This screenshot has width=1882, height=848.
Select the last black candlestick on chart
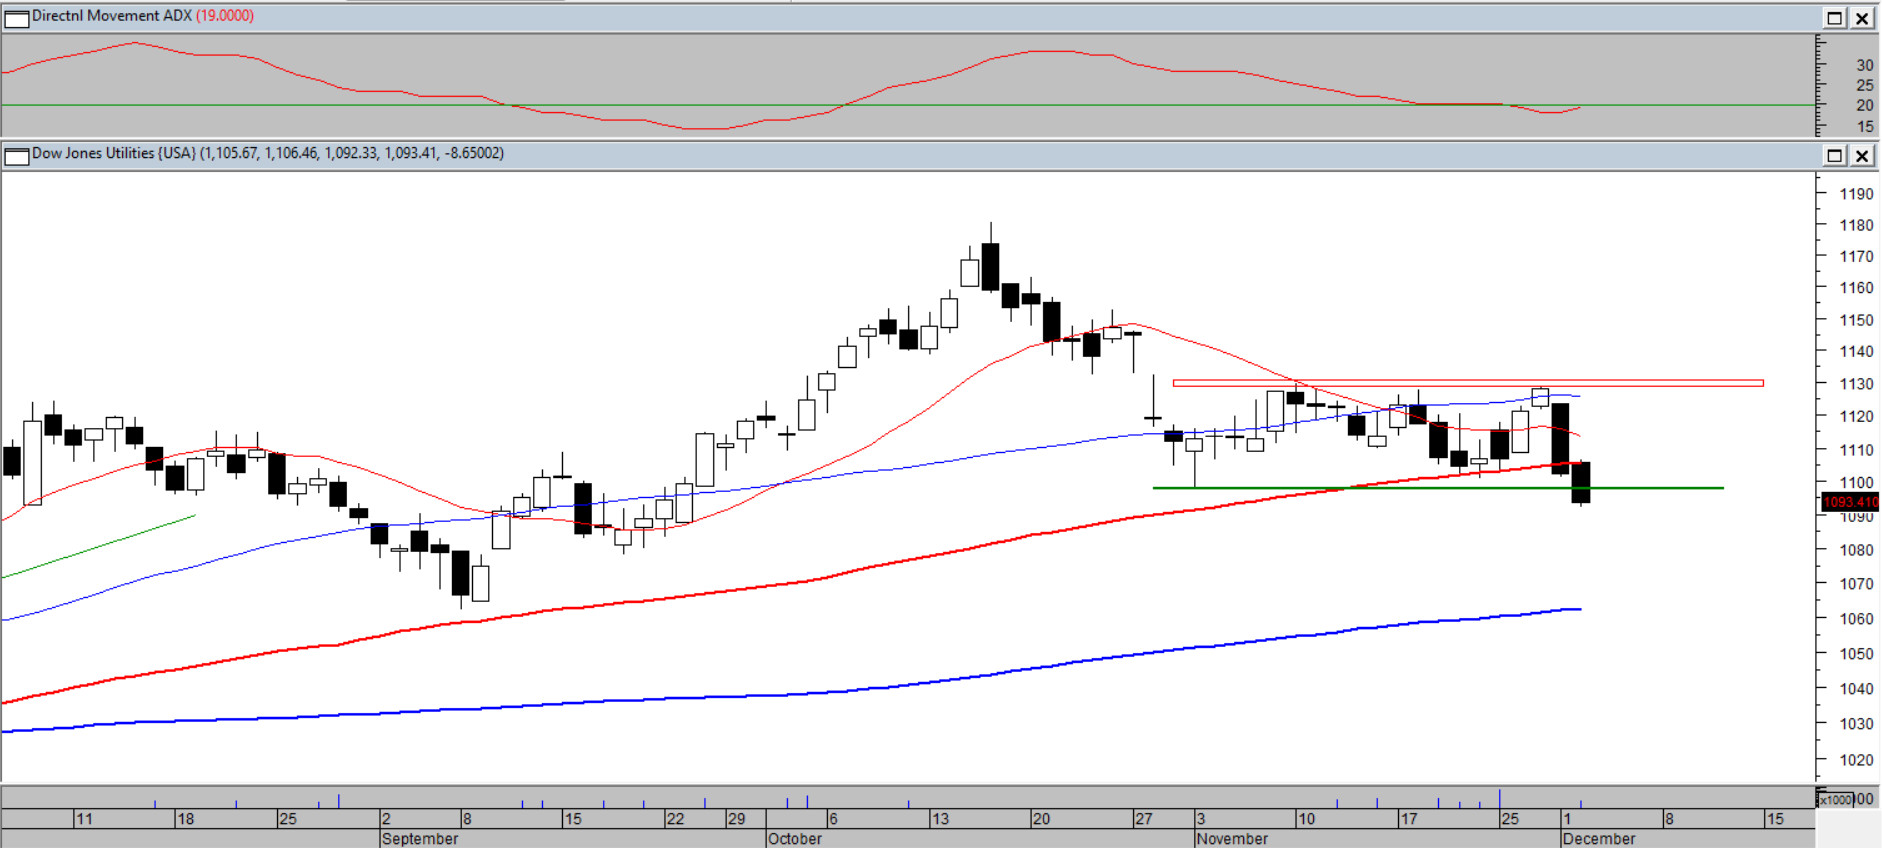[1581, 482]
